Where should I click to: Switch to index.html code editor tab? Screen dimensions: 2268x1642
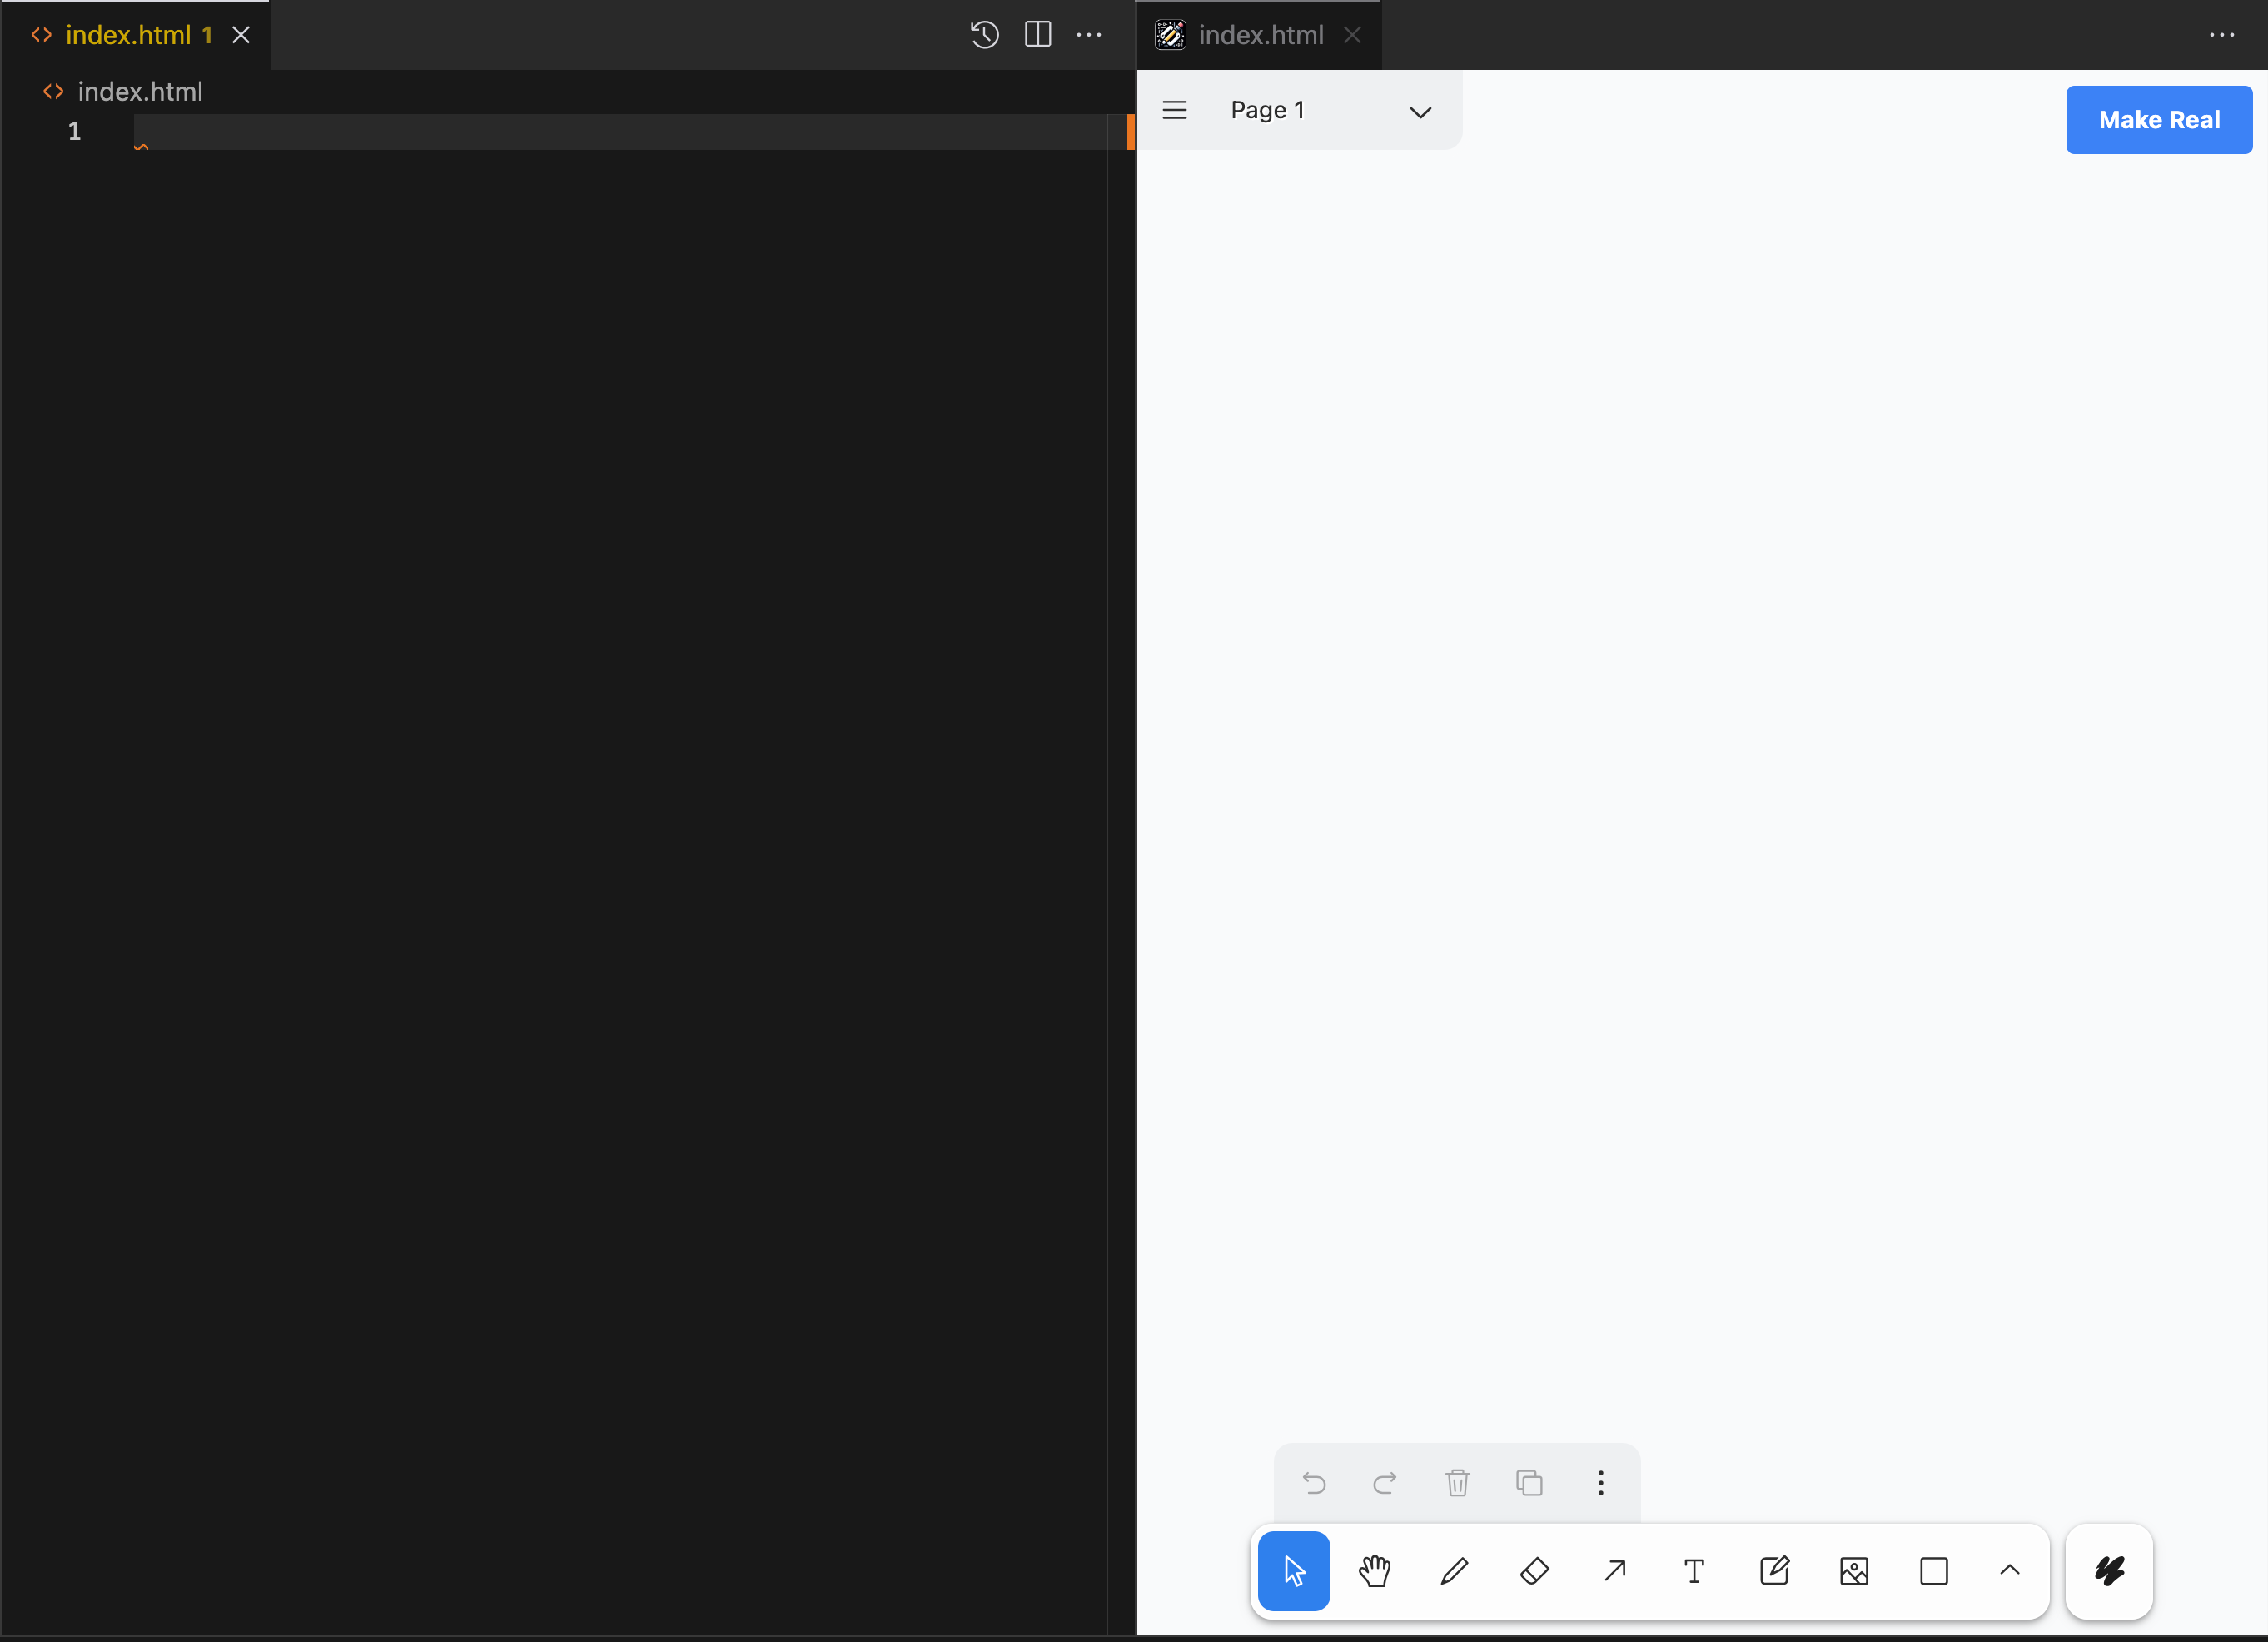point(128,35)
